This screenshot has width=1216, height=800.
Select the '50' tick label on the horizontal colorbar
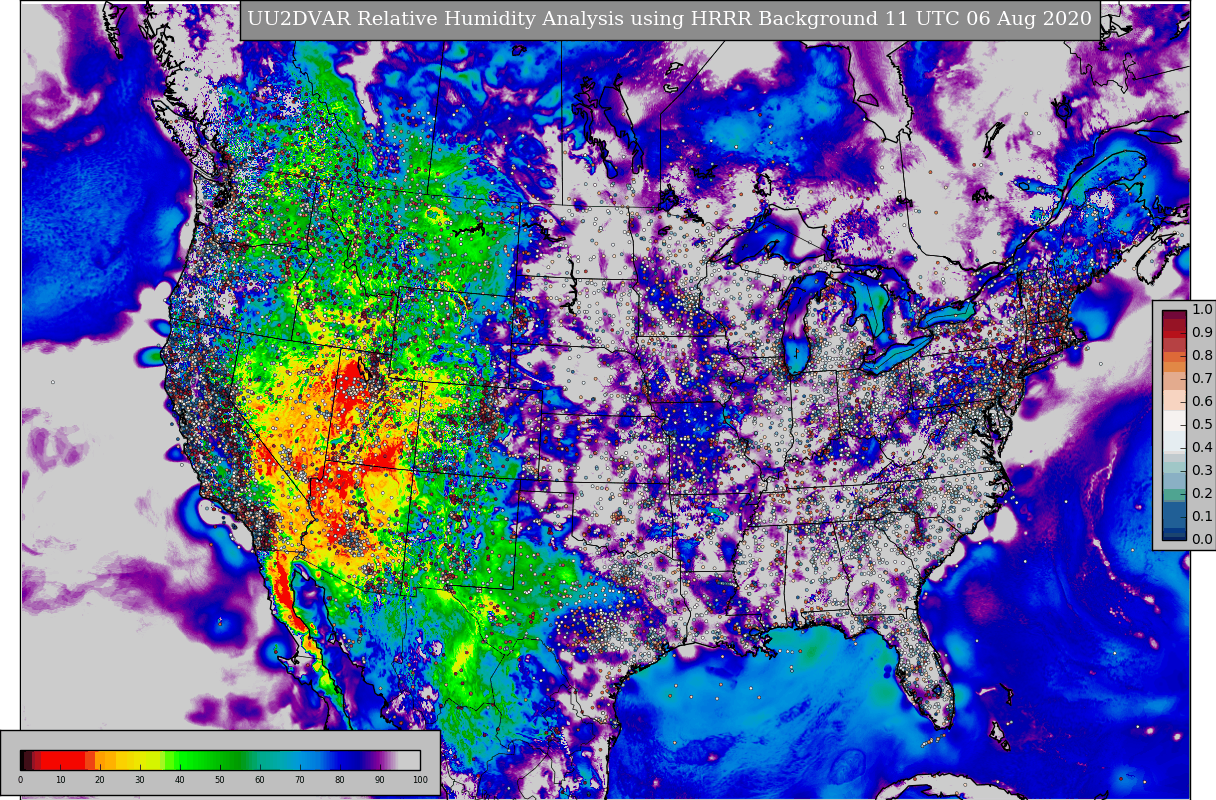click(220, 780)
